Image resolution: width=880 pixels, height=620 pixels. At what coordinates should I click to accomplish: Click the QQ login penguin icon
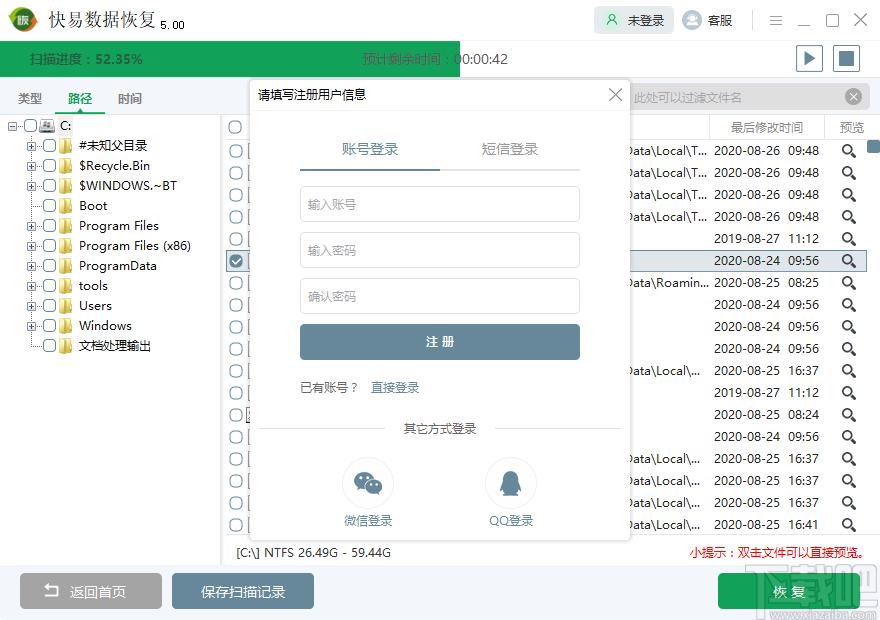[x=510, y=483]
